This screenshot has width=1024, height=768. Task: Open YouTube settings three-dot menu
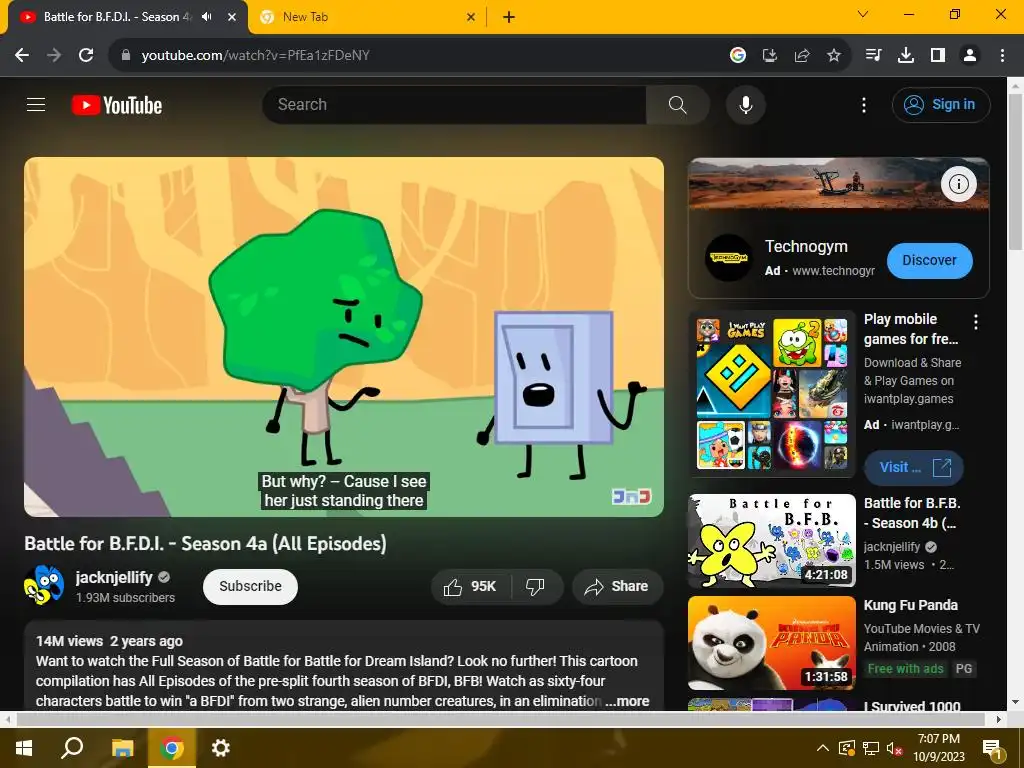pos(863,104)
